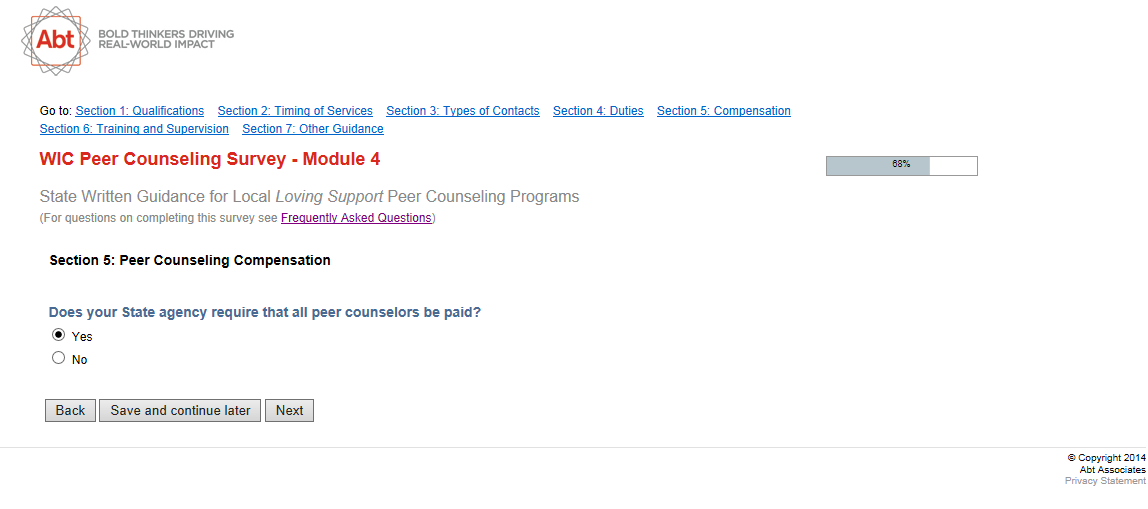Image resolution: width=1148 pixels, height=509 pixels.
Task: Click the Section 5 Peer Counseling Compensation heading
Action: click(190, 260)
